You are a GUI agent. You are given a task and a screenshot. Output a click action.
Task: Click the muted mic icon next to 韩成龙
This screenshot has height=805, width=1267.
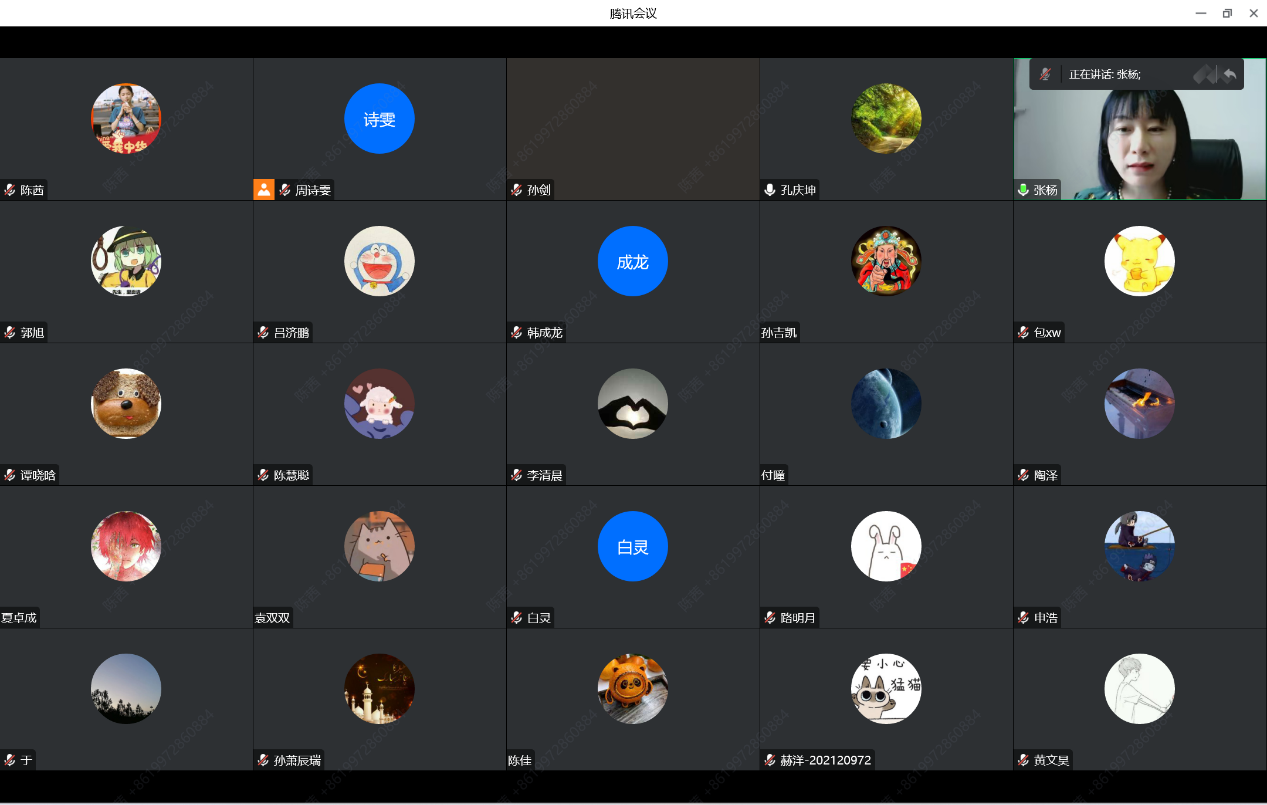click(x=517, y=333)
